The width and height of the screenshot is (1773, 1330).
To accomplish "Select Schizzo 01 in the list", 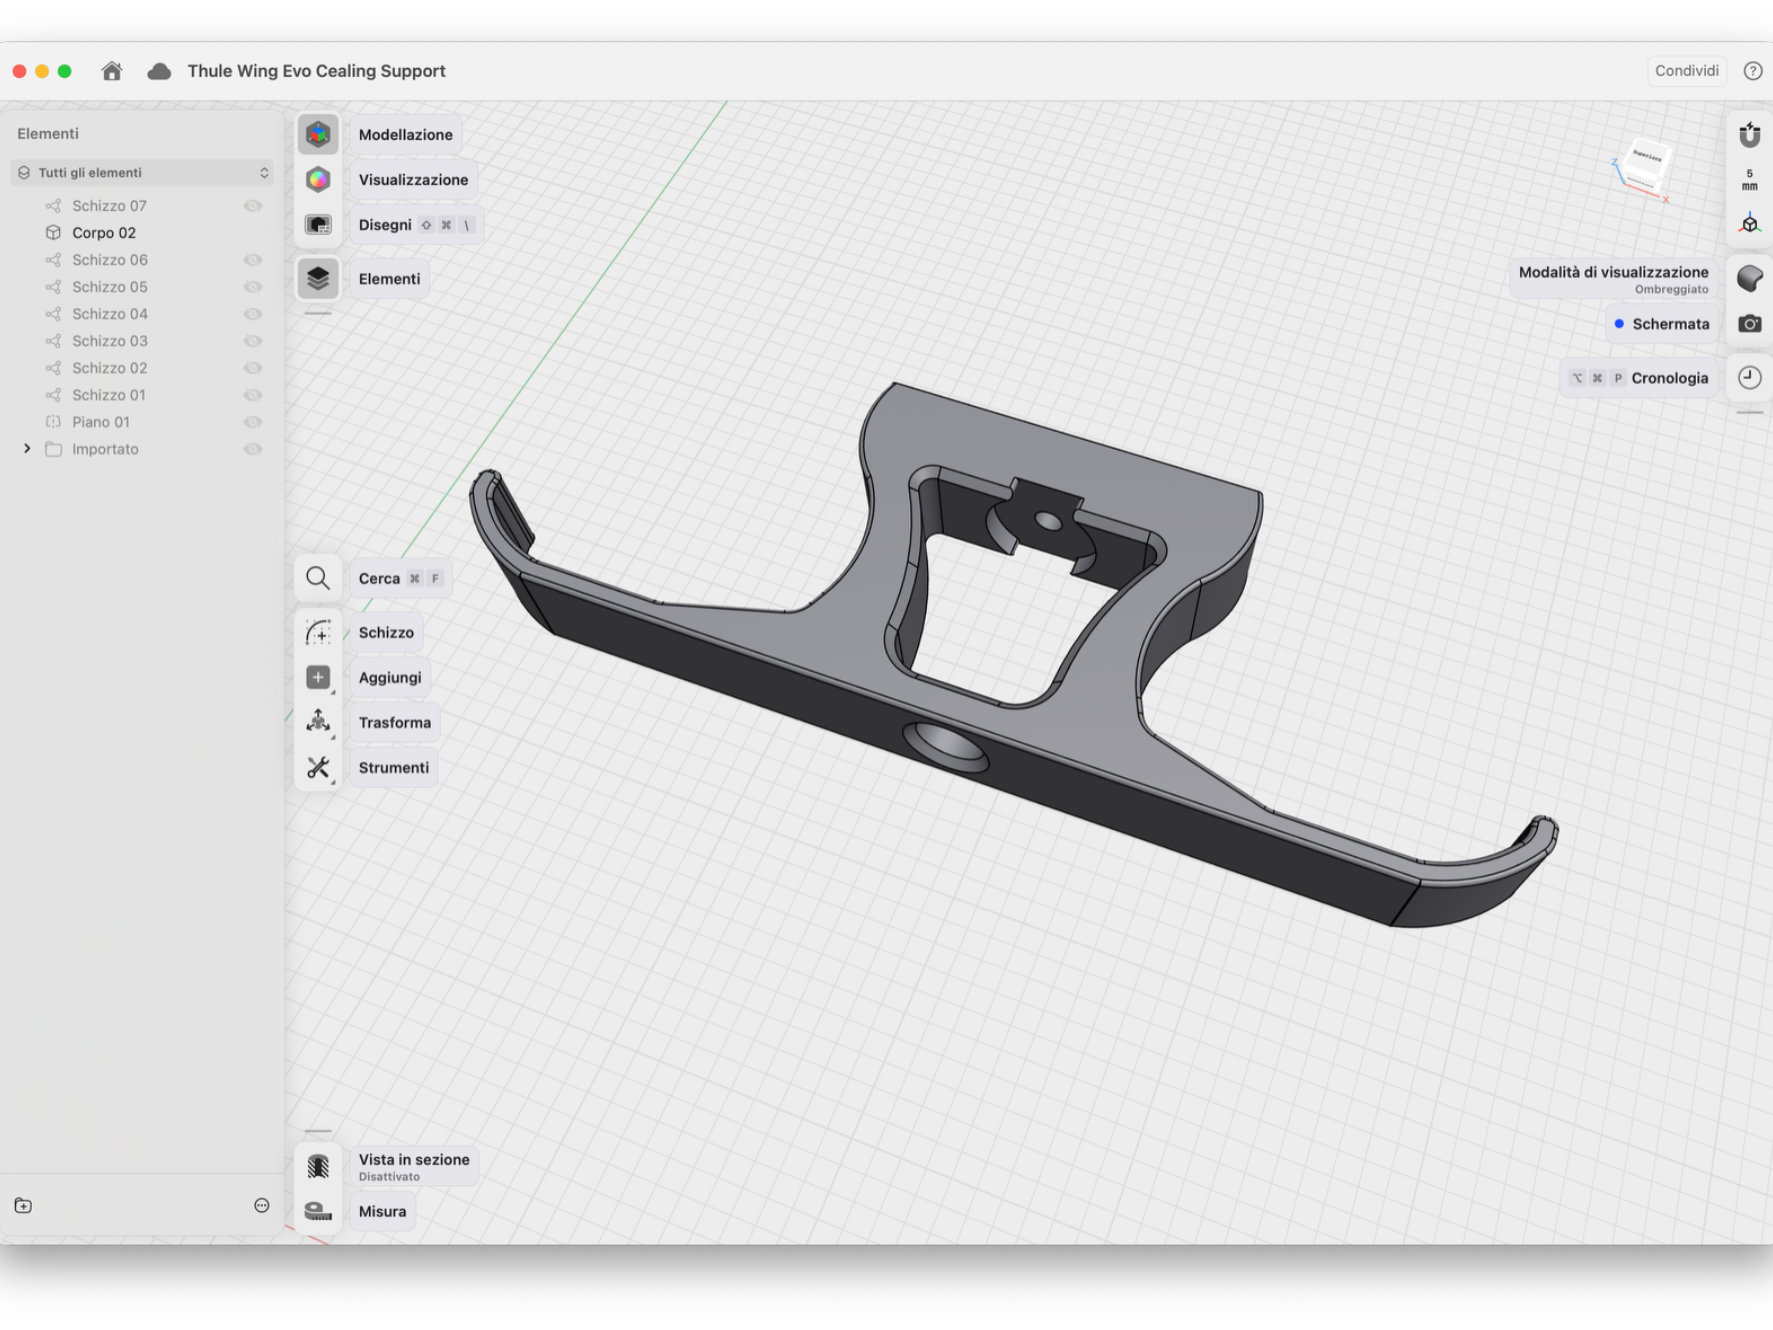I will (x=109, y=394).
